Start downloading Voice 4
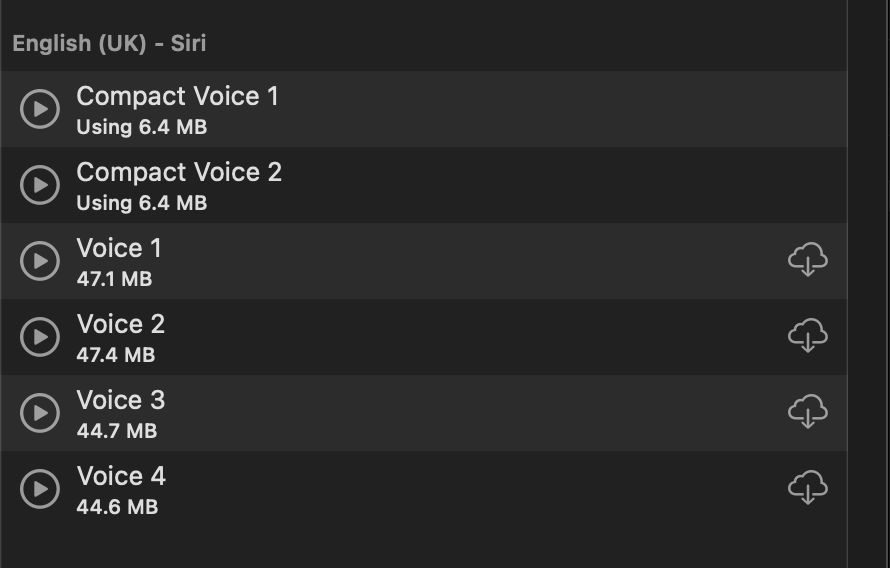Viewport: 890px width, 568px height. (x=808, y=487)
